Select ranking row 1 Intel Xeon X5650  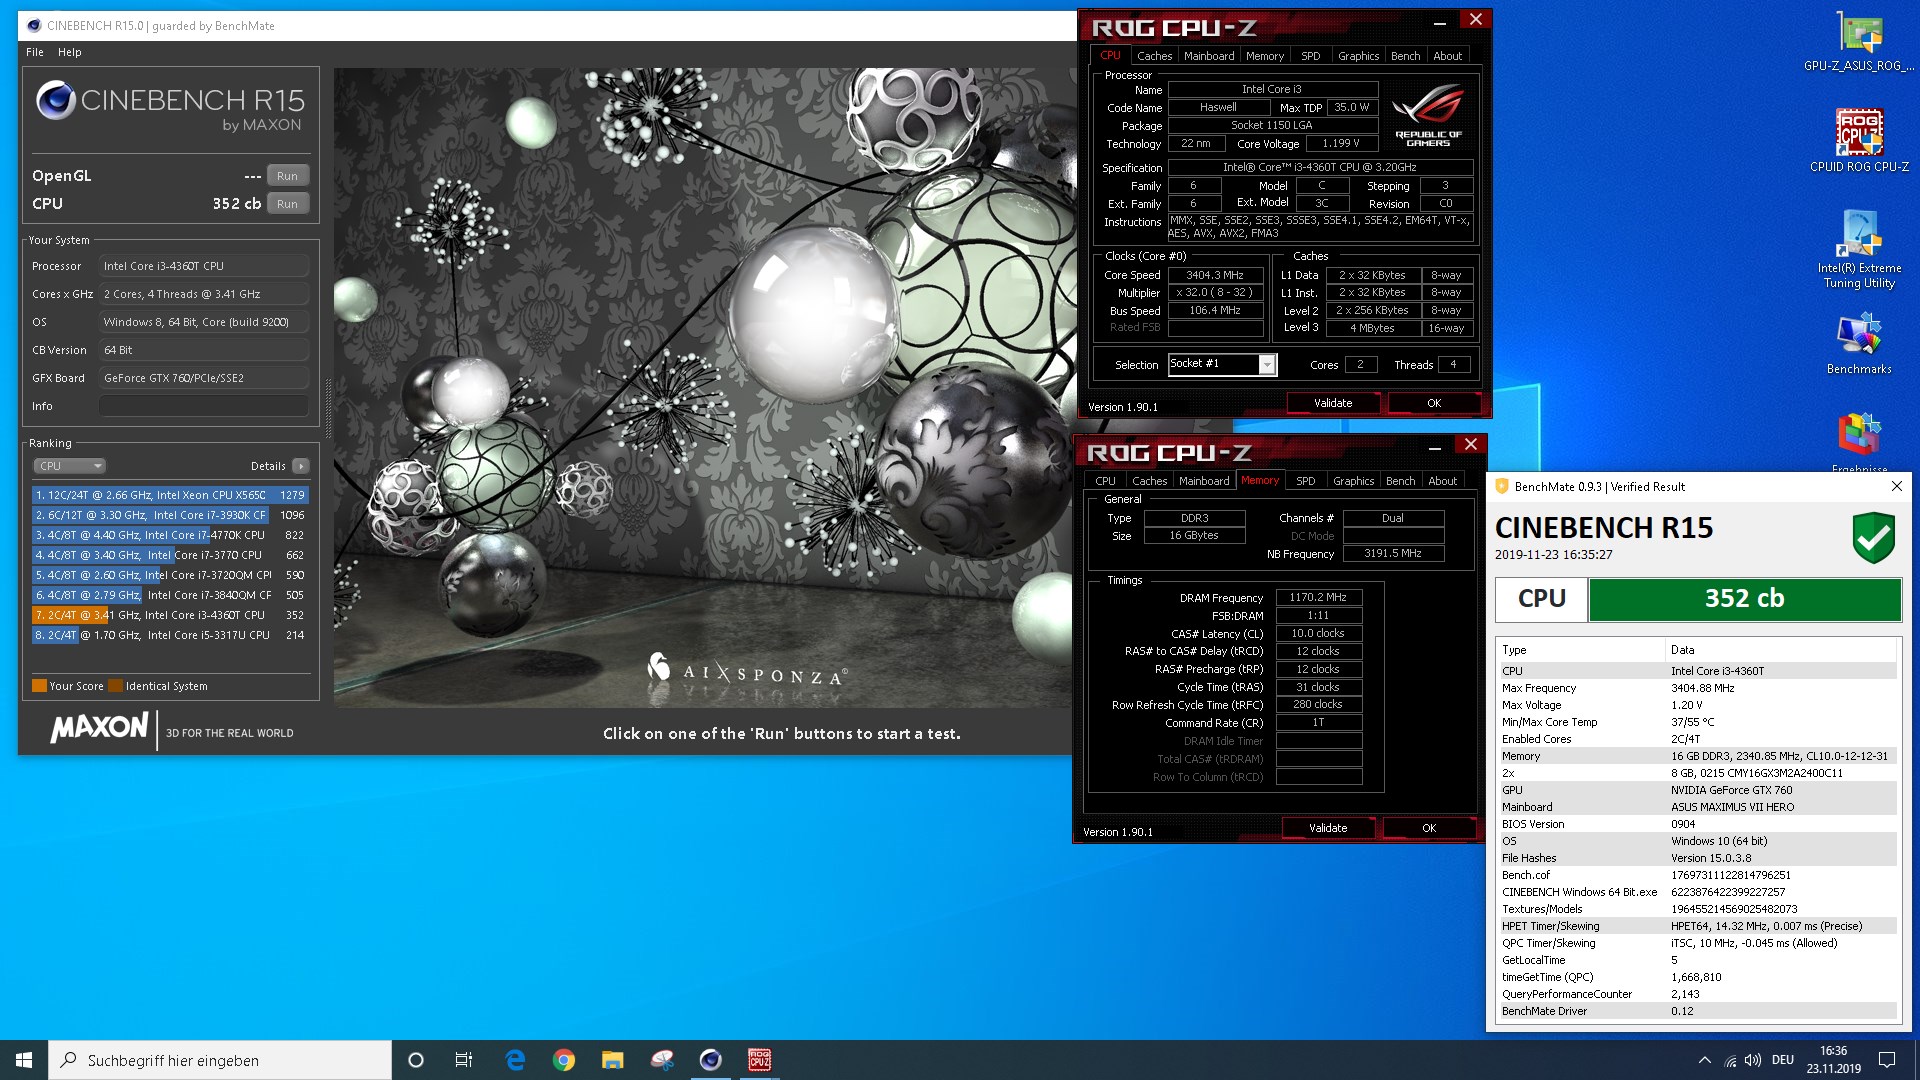[170, 495]
